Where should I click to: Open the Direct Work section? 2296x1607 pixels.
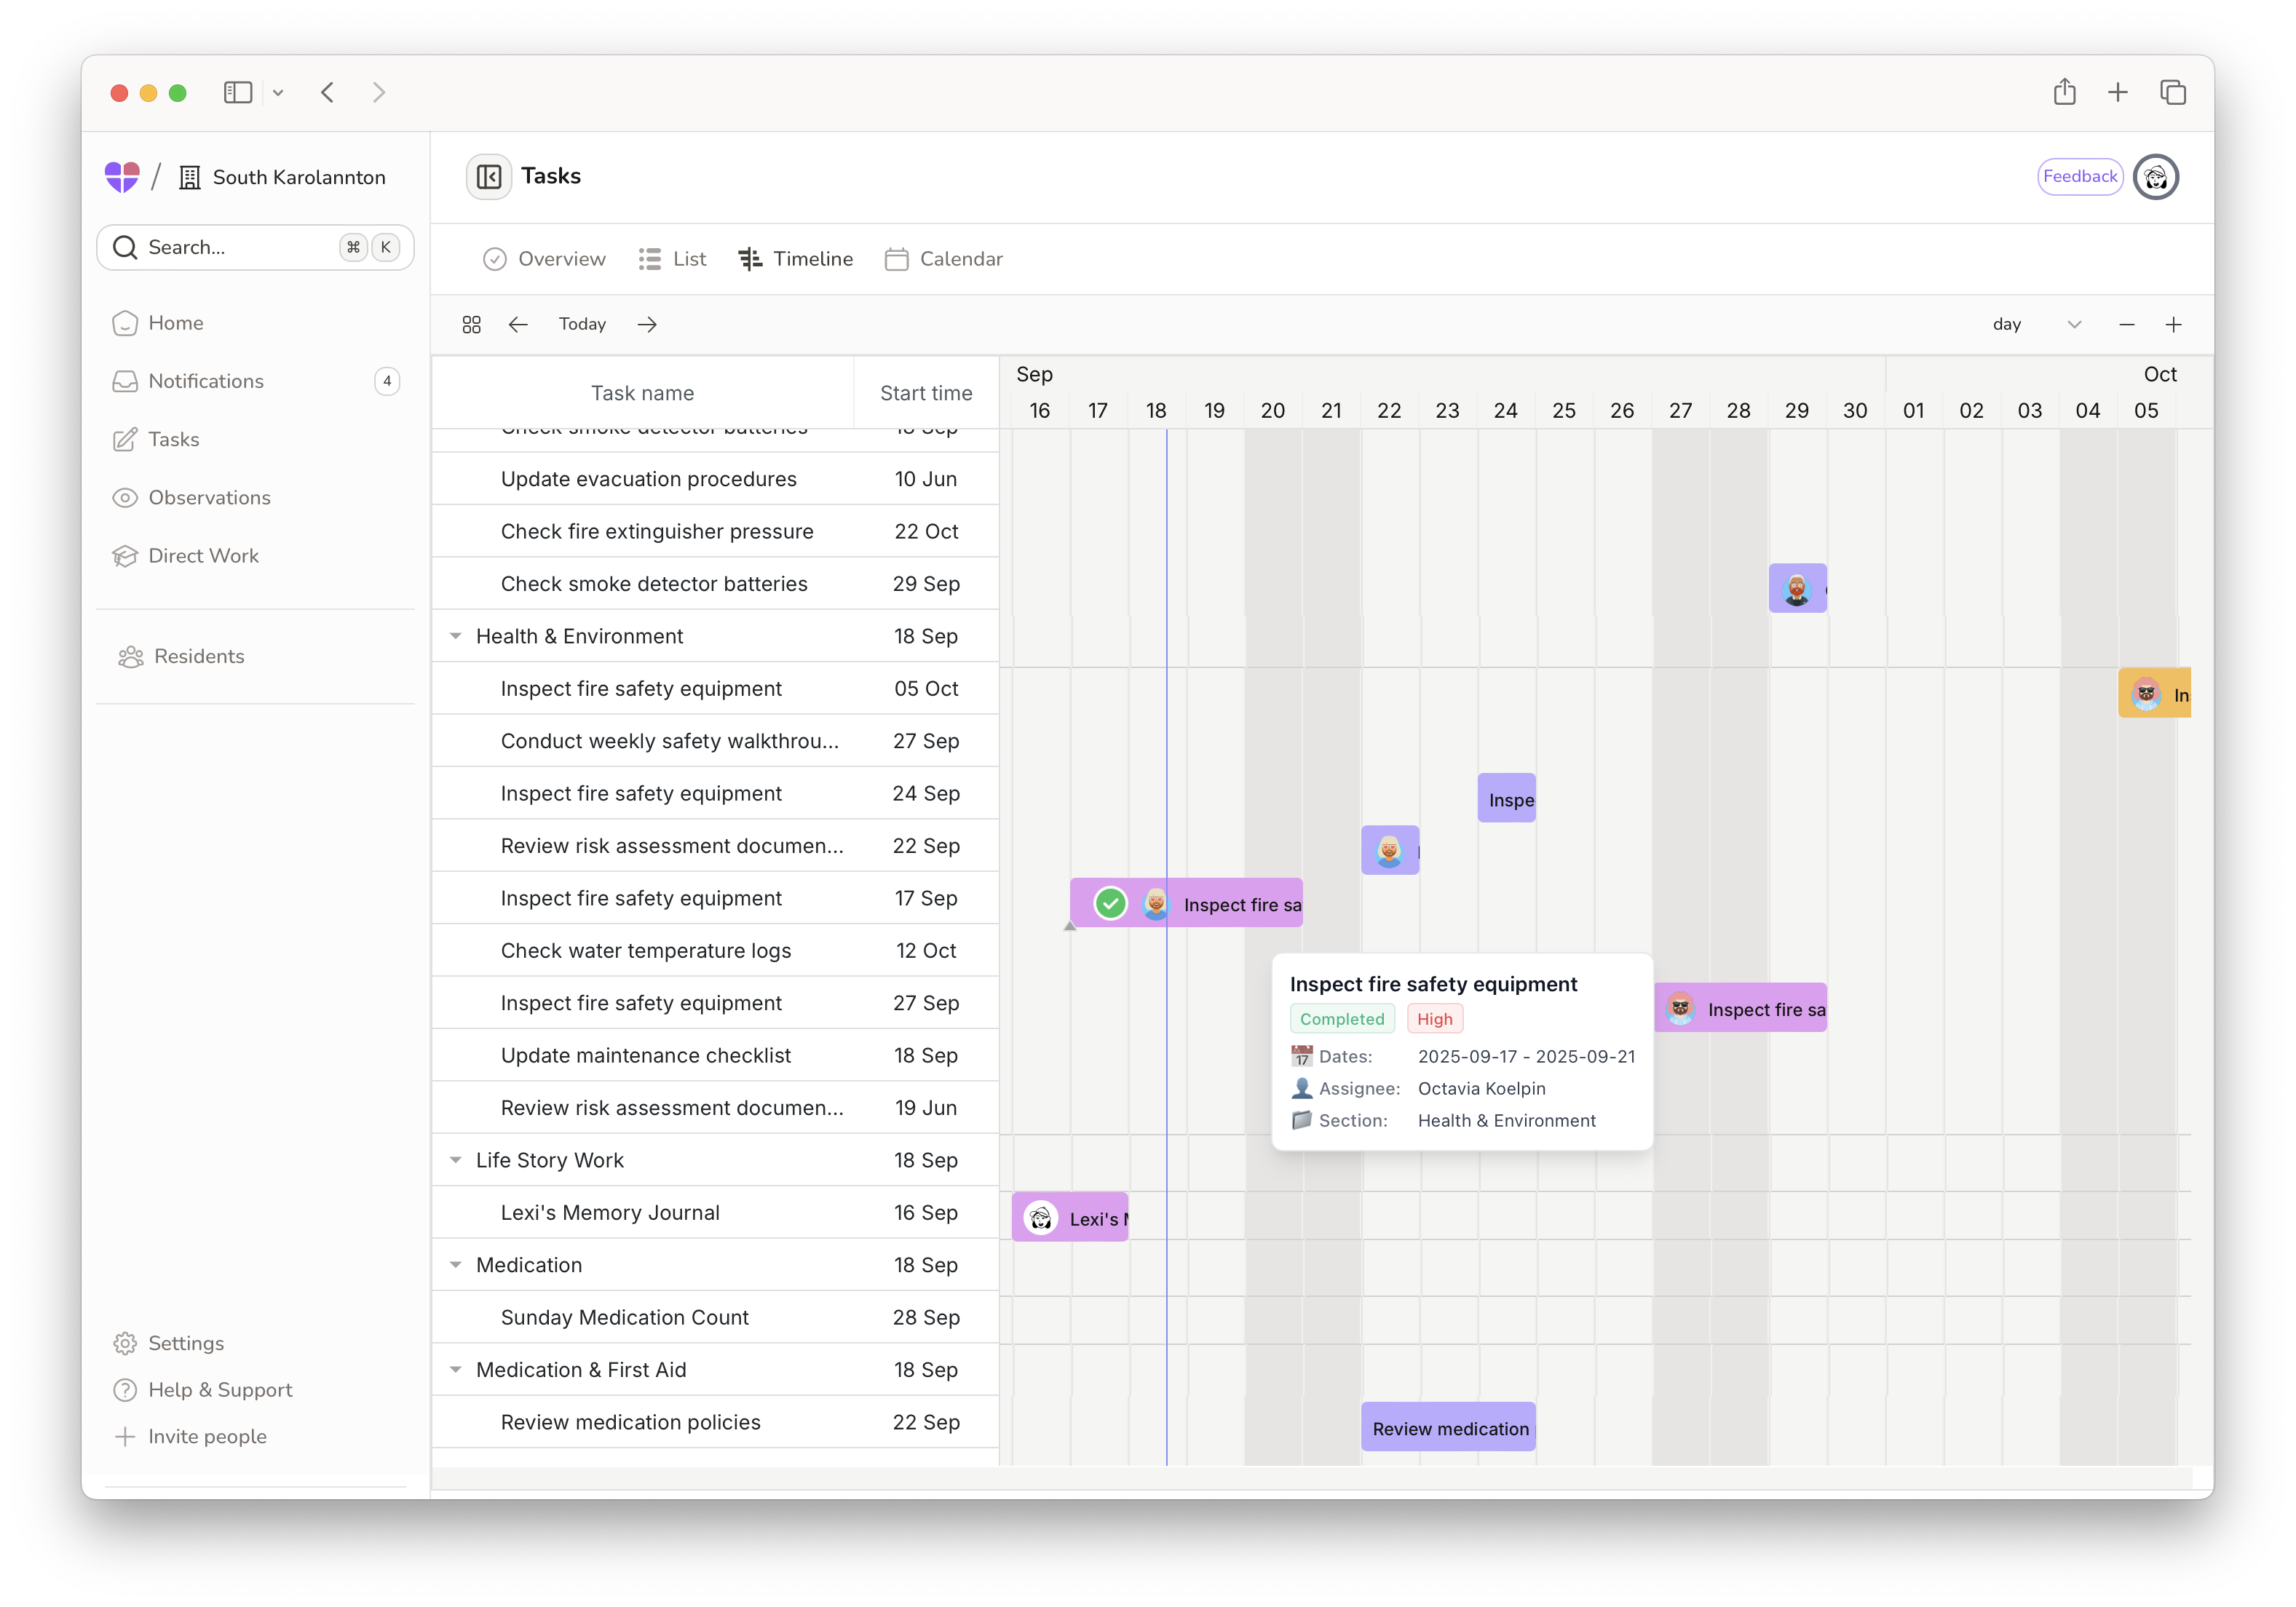(203, 555)
